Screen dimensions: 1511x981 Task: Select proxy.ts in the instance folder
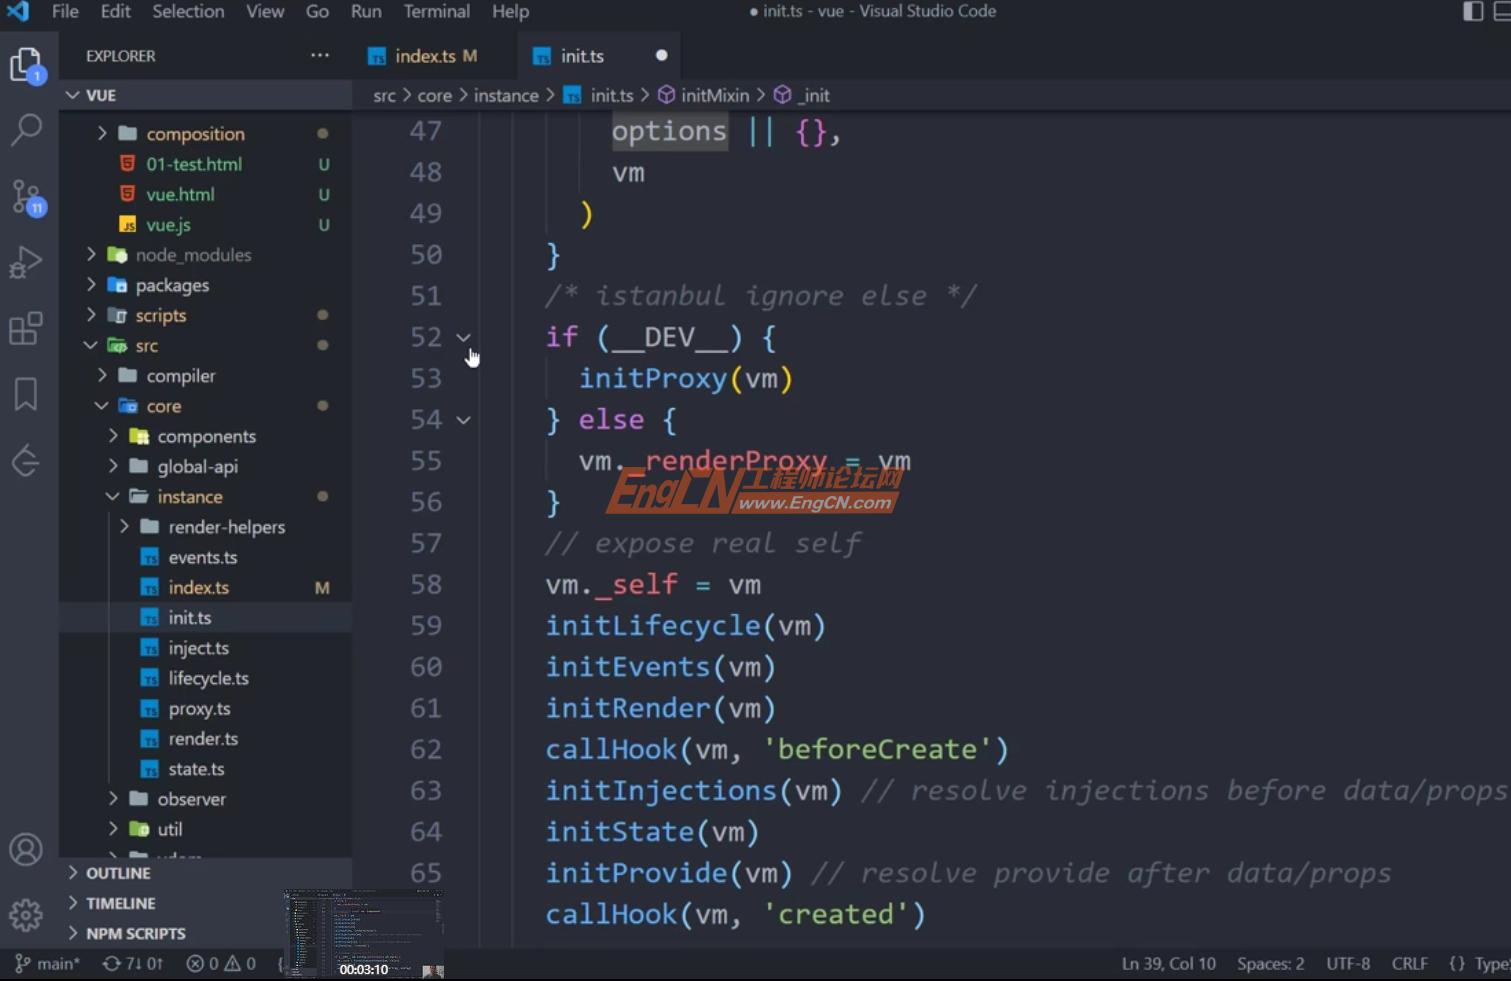coord(198,708)
